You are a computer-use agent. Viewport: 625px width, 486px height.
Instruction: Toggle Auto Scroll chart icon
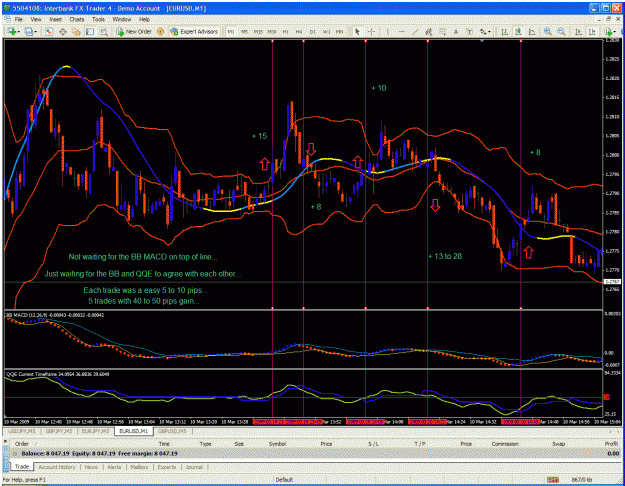point(578,31)
